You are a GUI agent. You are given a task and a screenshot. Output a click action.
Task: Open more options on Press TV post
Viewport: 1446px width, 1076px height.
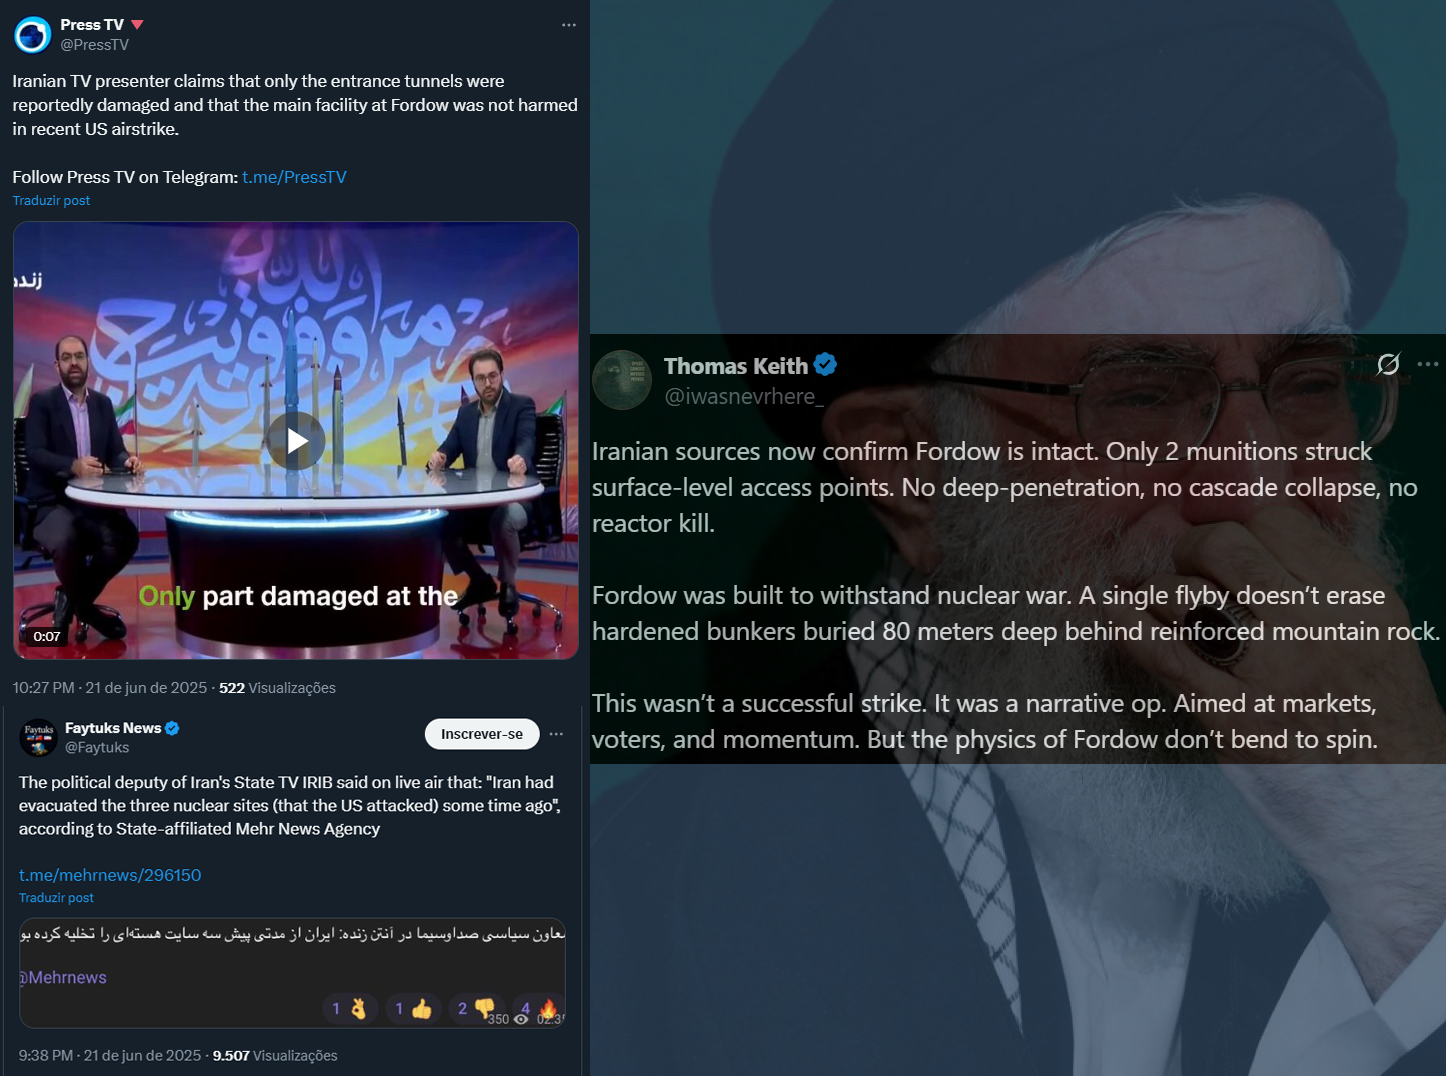tap(569, 25)
